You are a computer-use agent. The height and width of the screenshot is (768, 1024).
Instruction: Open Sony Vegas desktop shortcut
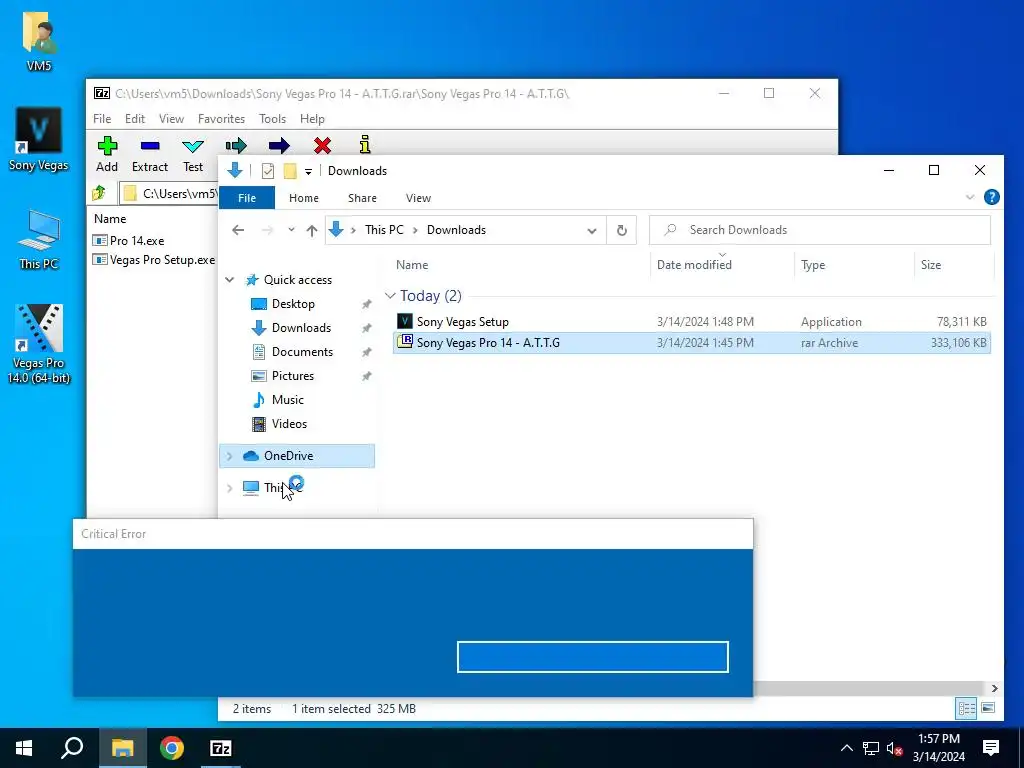coord(39,139)
